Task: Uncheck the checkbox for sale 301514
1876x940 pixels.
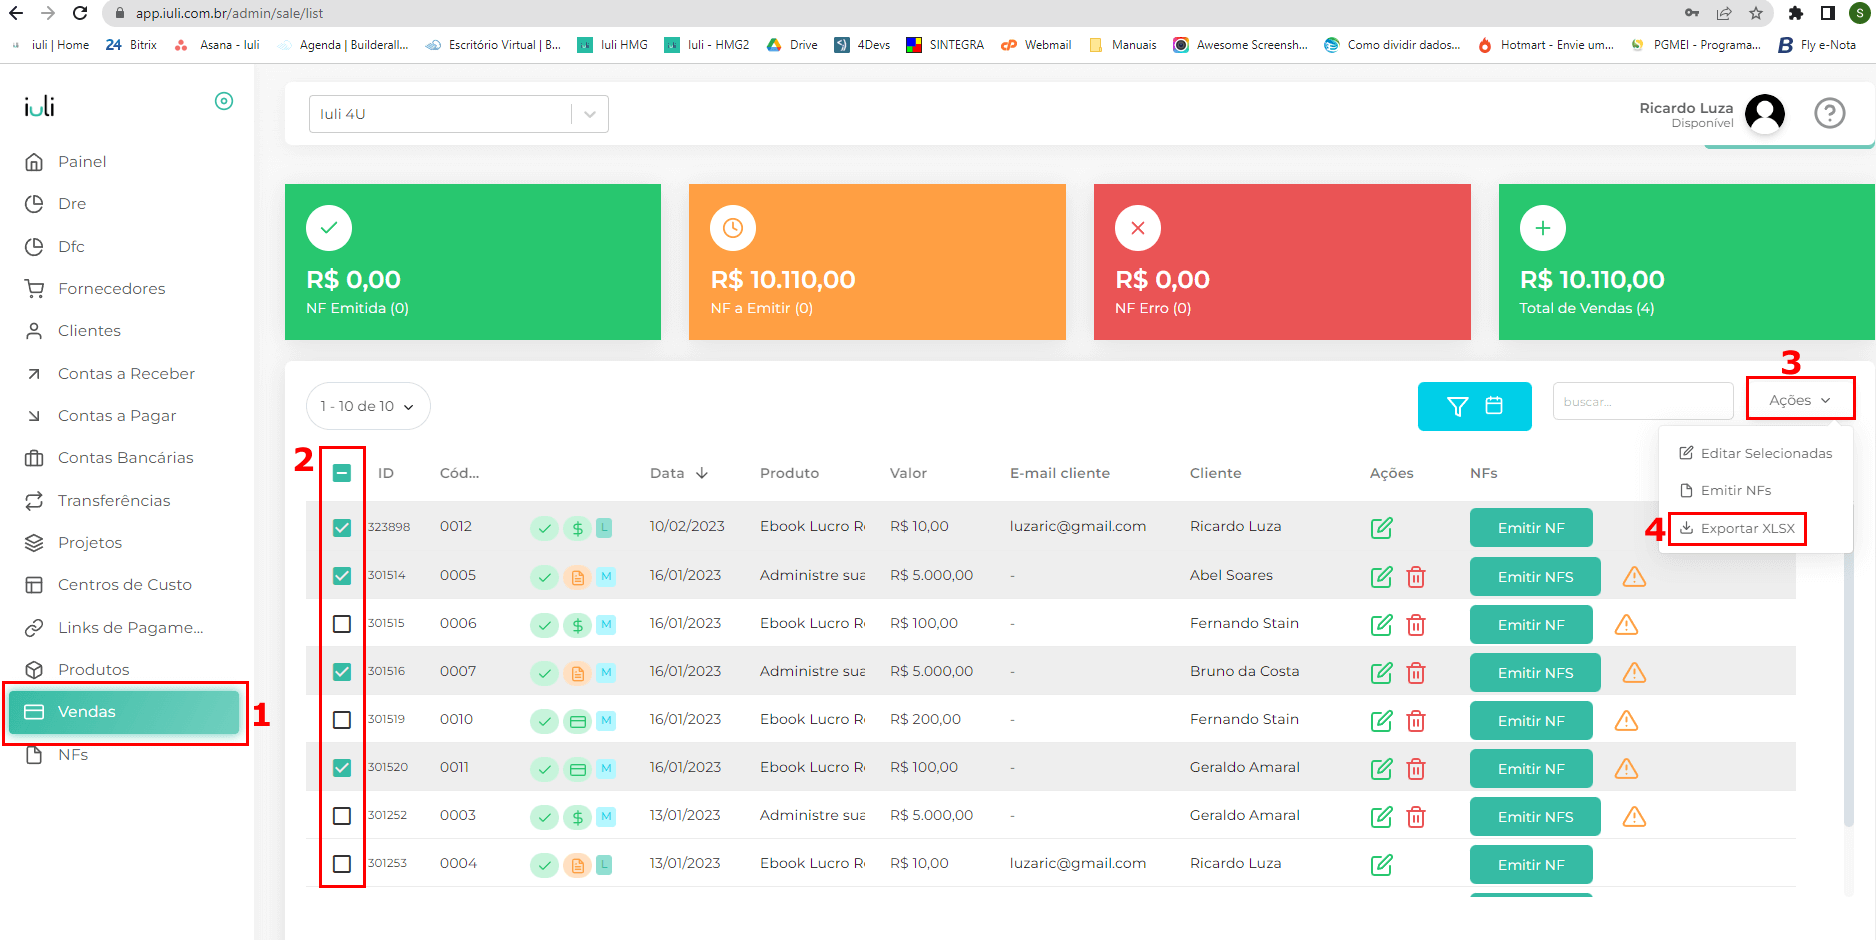Action: (342, 576)
